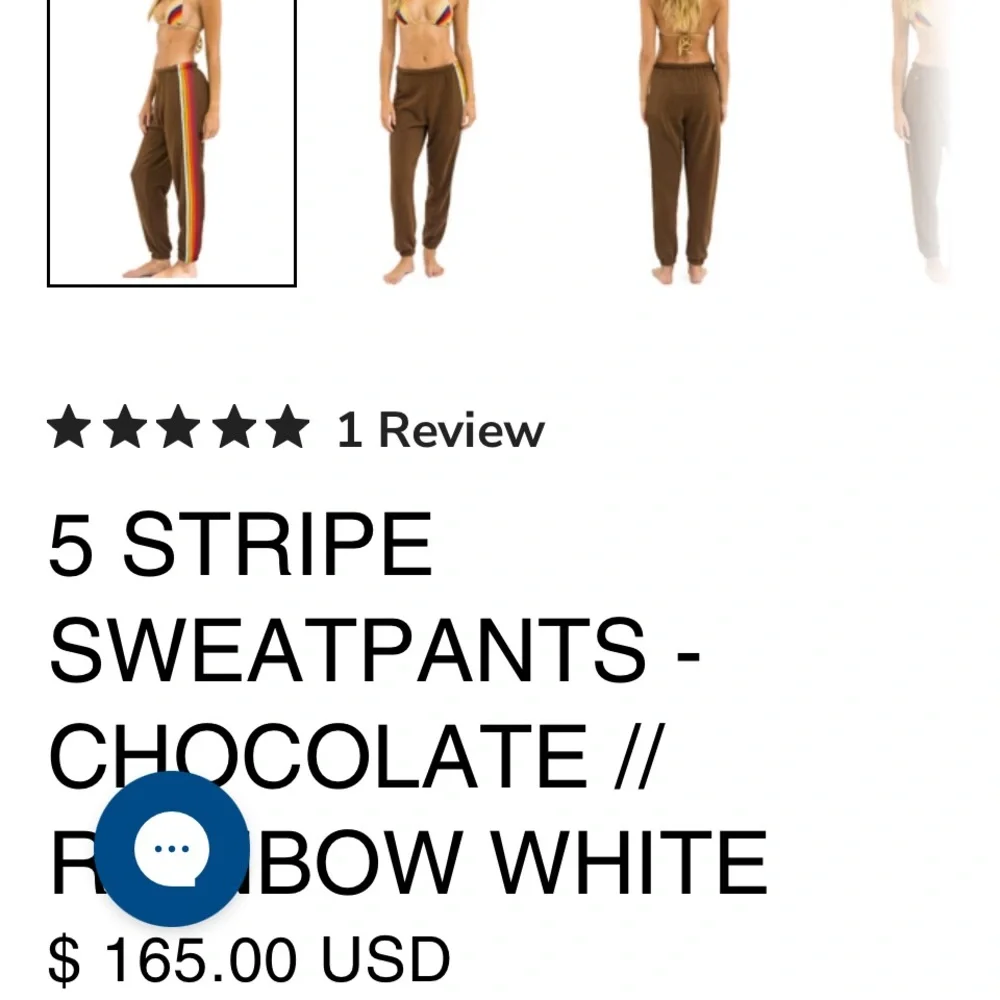Click the "WHITE" word in title
Screen dimensions: 1000x1000
pos(629,863)
